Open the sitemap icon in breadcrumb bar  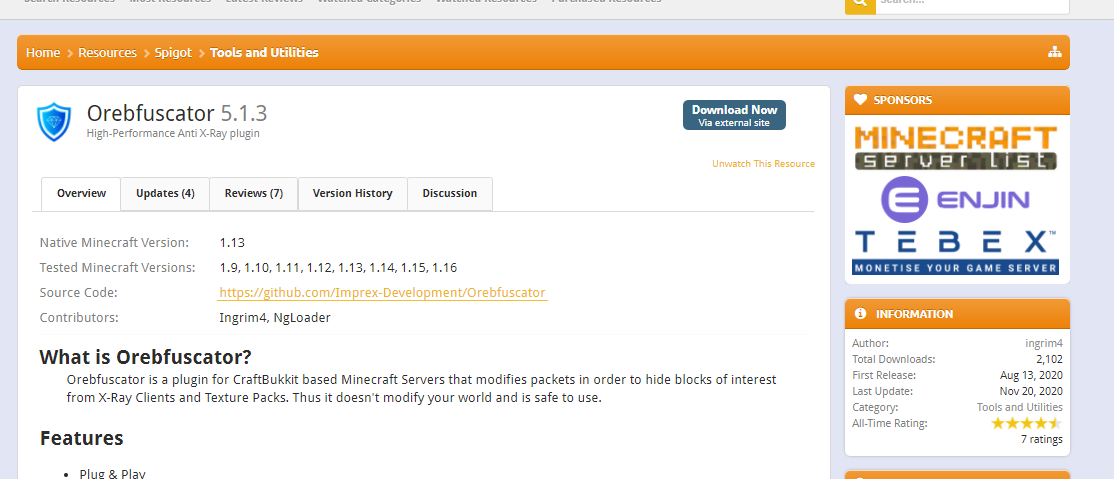point(1054,52)
